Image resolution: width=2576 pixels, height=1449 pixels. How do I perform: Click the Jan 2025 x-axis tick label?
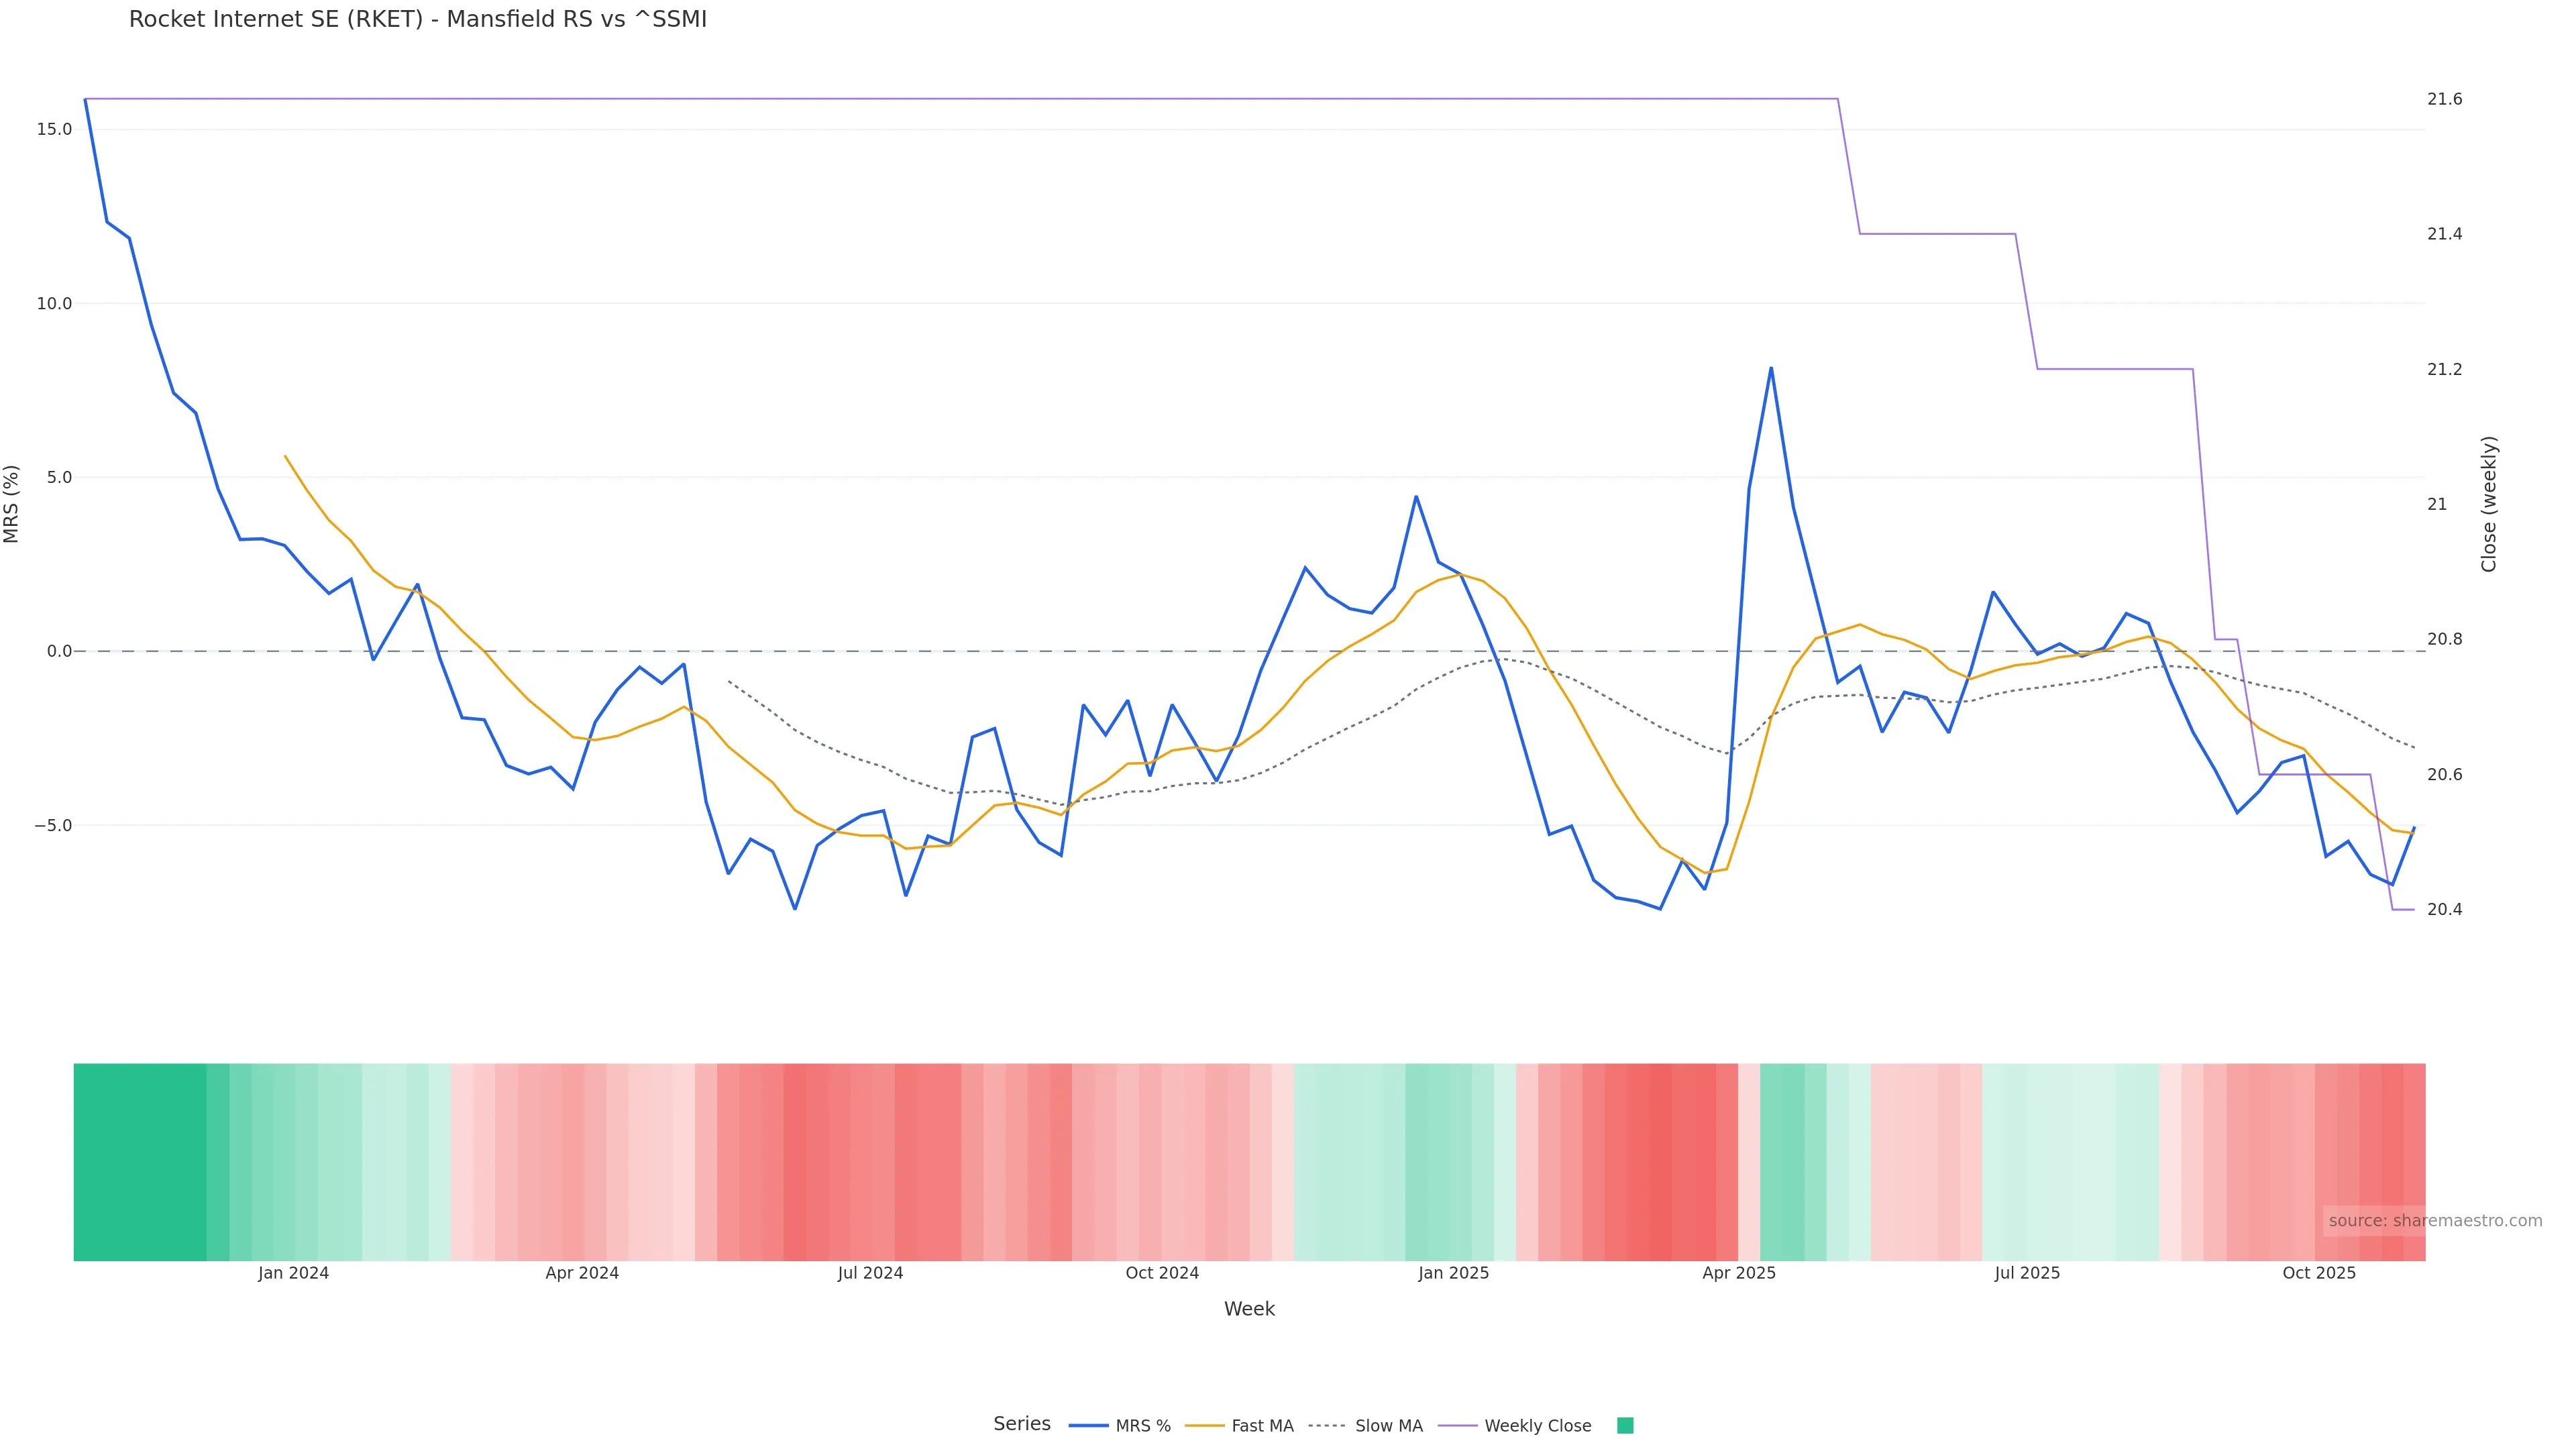click(1453, 1273)
